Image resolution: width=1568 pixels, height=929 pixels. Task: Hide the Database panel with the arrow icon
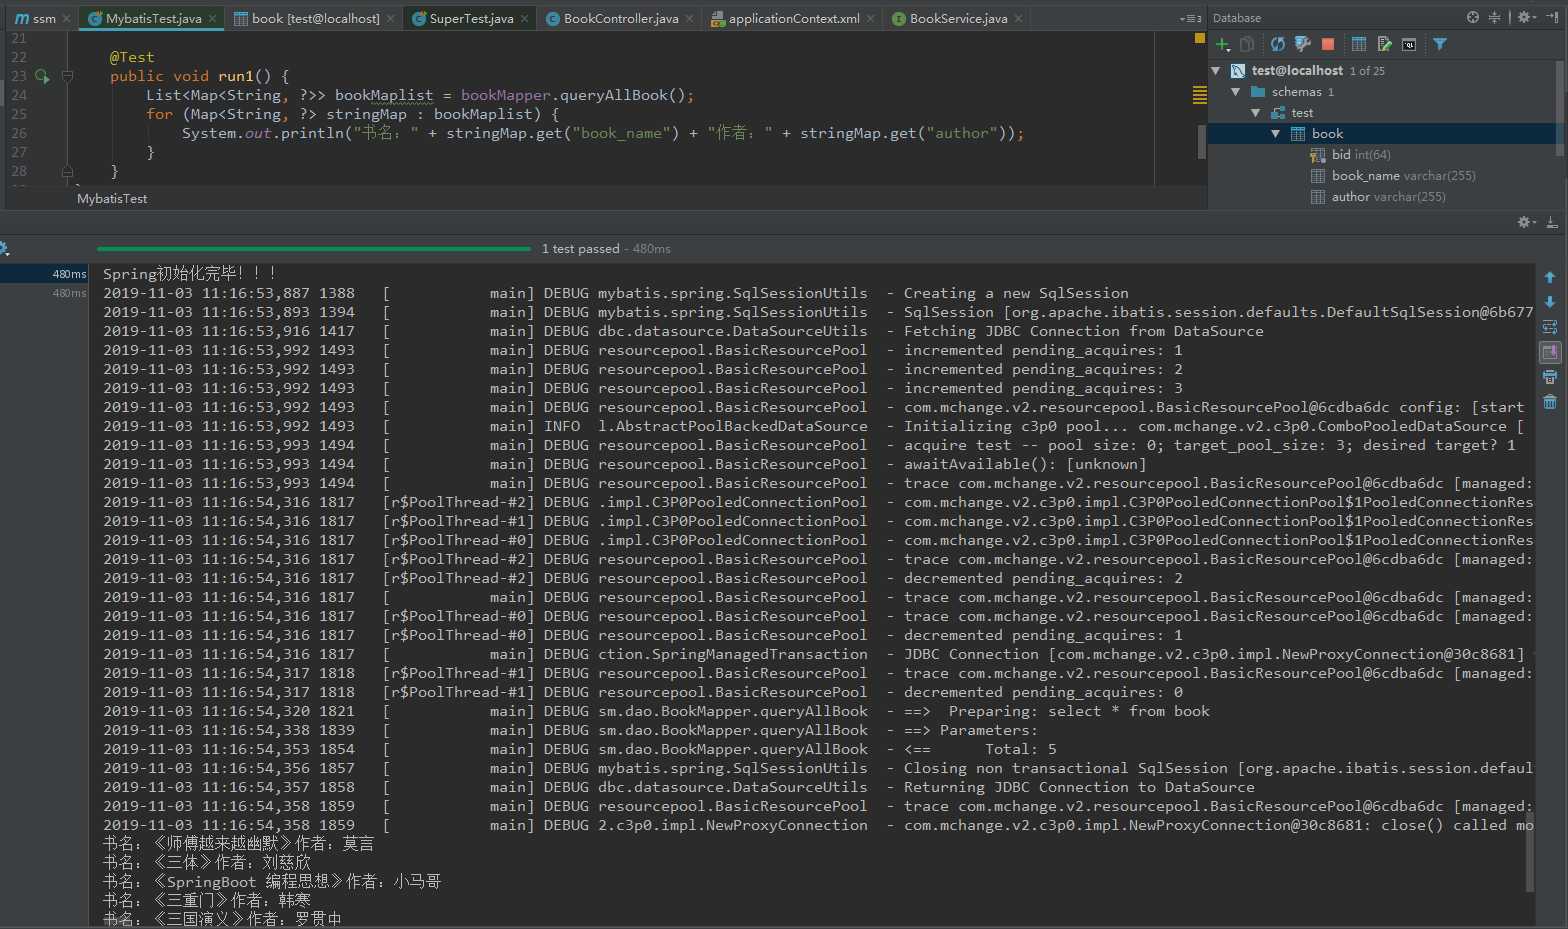pos(1553,17)
